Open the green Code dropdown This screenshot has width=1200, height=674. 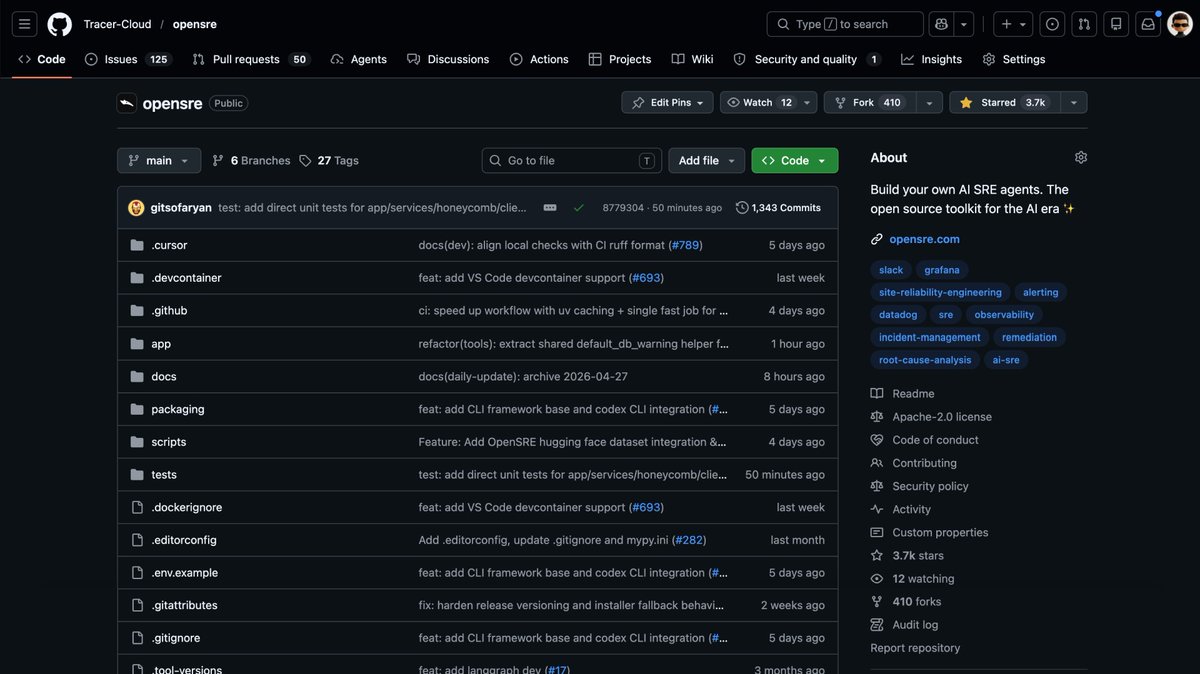coord(795,160)
